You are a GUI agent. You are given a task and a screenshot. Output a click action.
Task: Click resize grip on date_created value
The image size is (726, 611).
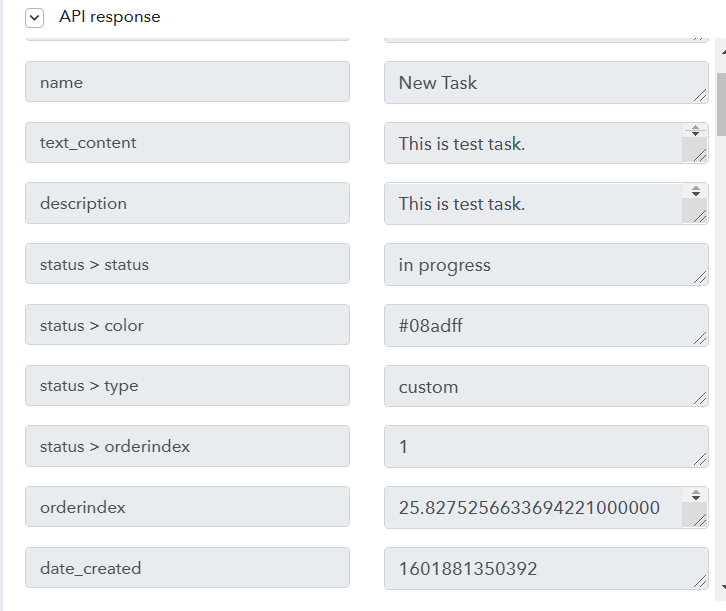click(x=700, y=581)
